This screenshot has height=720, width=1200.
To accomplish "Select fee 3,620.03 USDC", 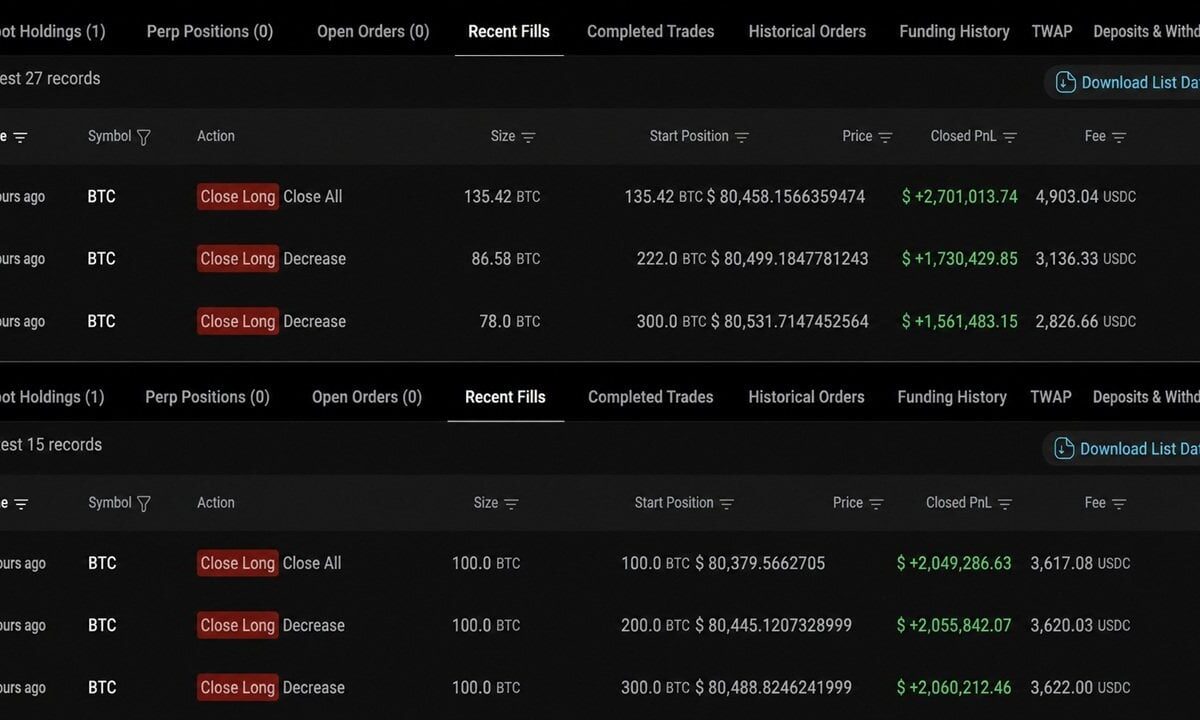I will tap(1081, 626).
